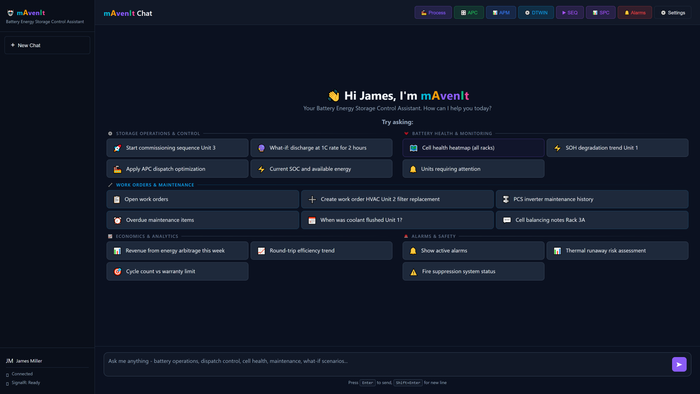
Task: Click lightning icon beside SOH degradation trend
Action: 557,148
